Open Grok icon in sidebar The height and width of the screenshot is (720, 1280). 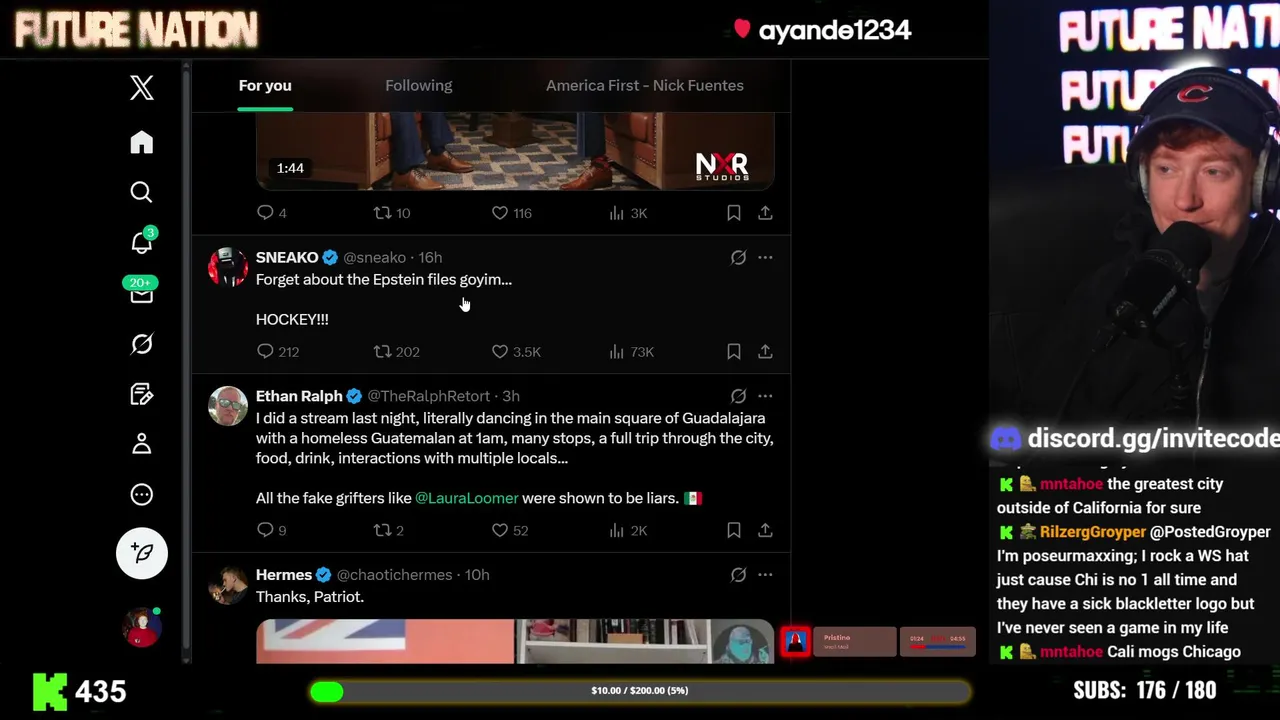point(142,344)
